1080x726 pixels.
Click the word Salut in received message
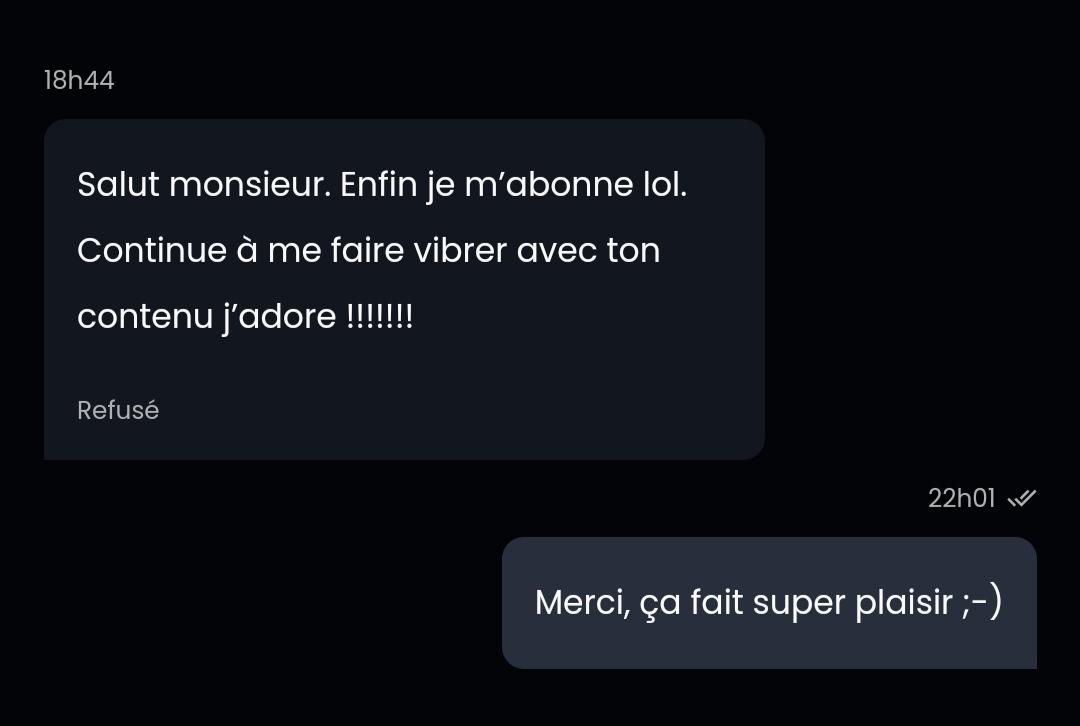[118, 185]
